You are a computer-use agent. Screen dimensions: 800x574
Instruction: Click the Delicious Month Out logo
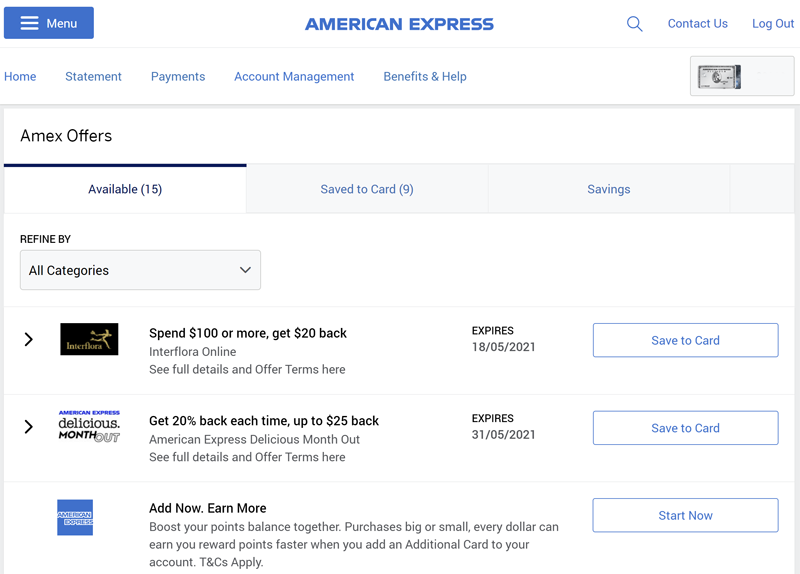pos(89,426)
